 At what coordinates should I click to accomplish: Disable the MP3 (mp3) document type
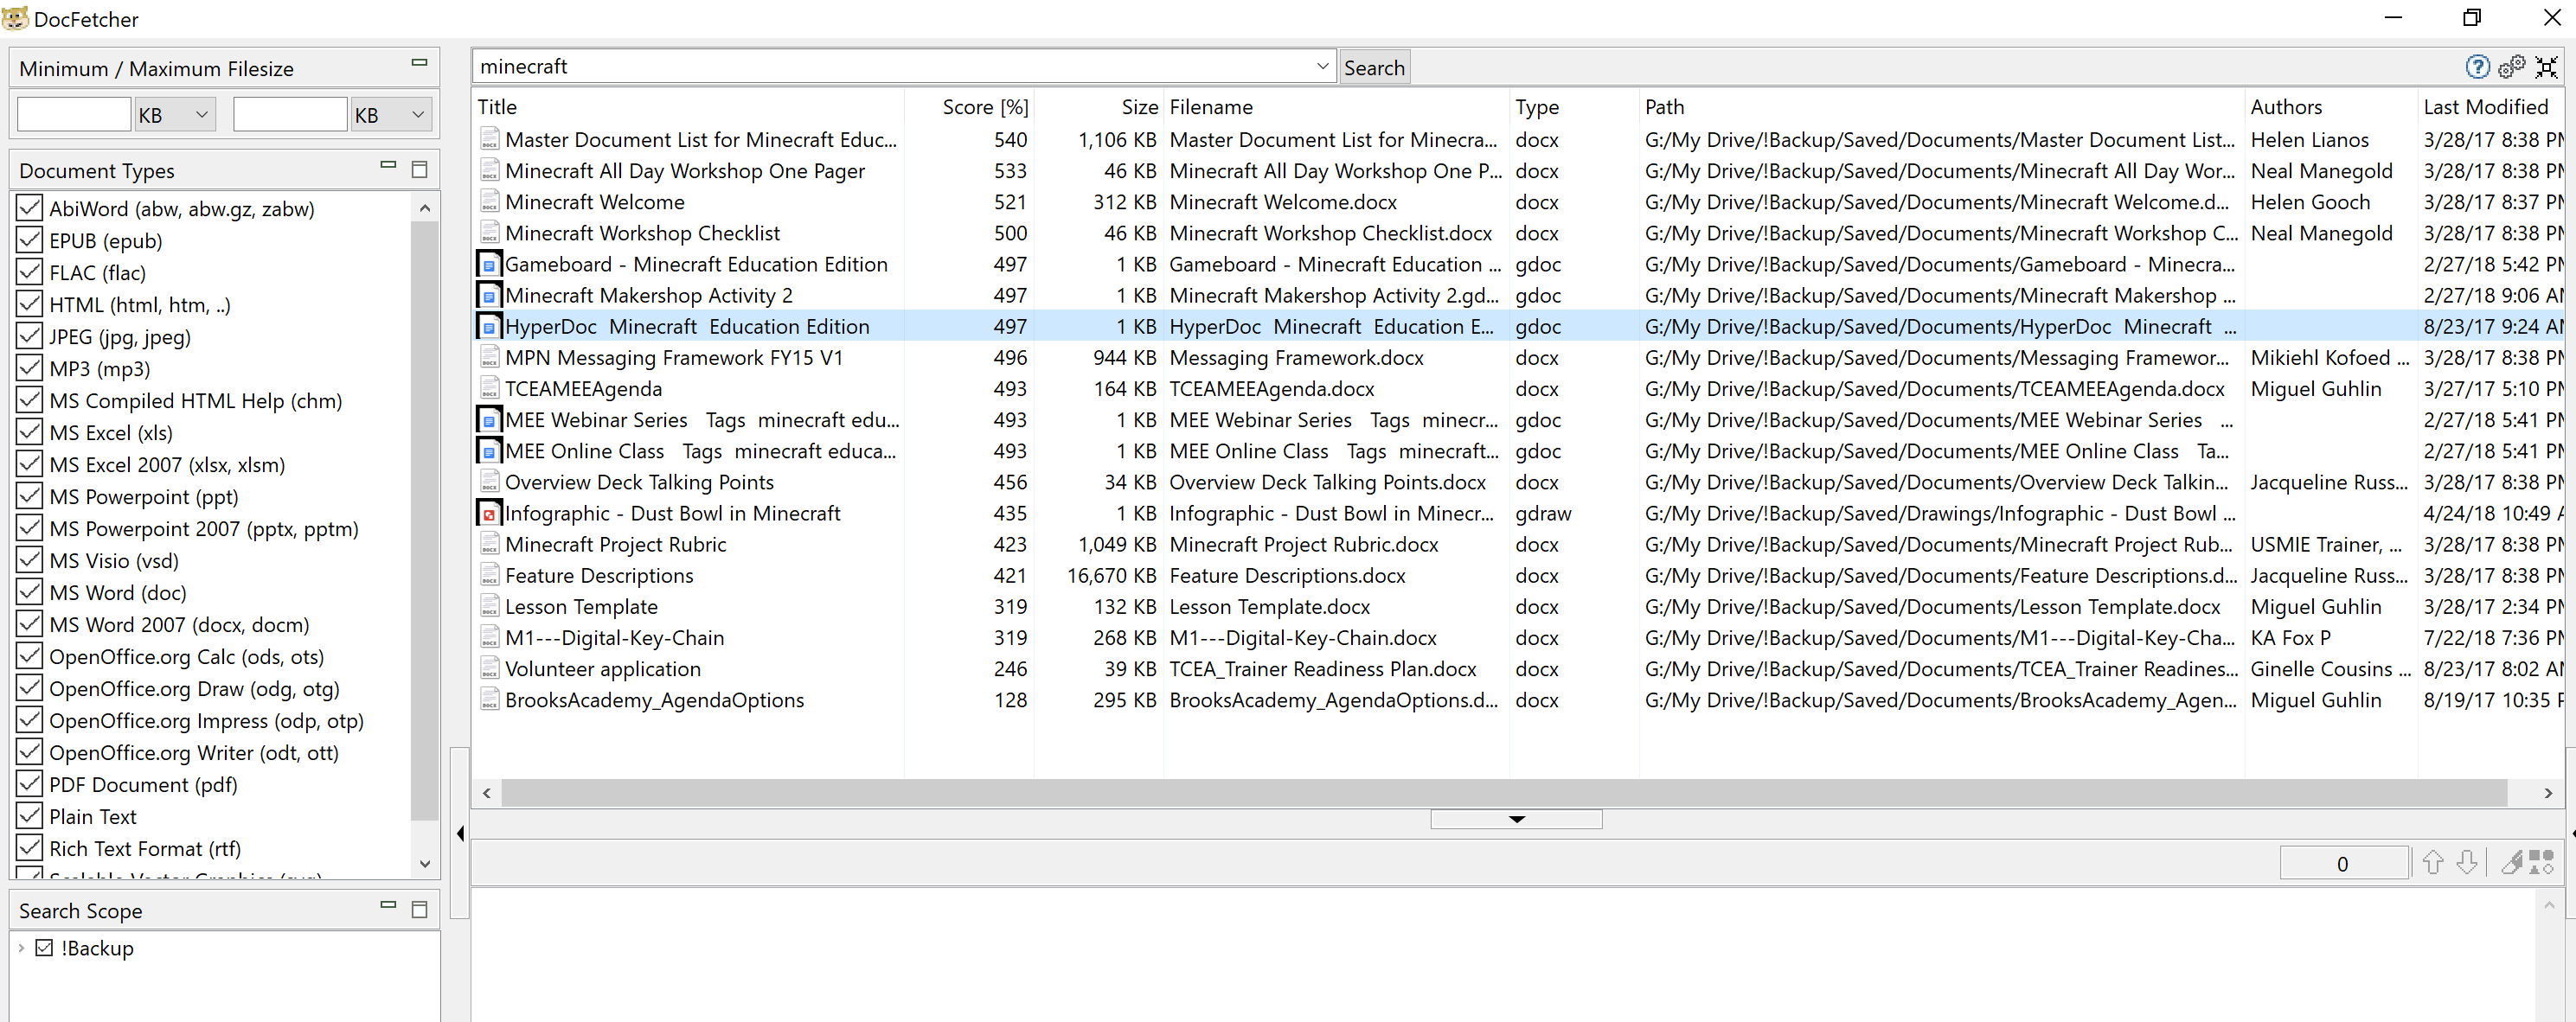click(30, 368)
